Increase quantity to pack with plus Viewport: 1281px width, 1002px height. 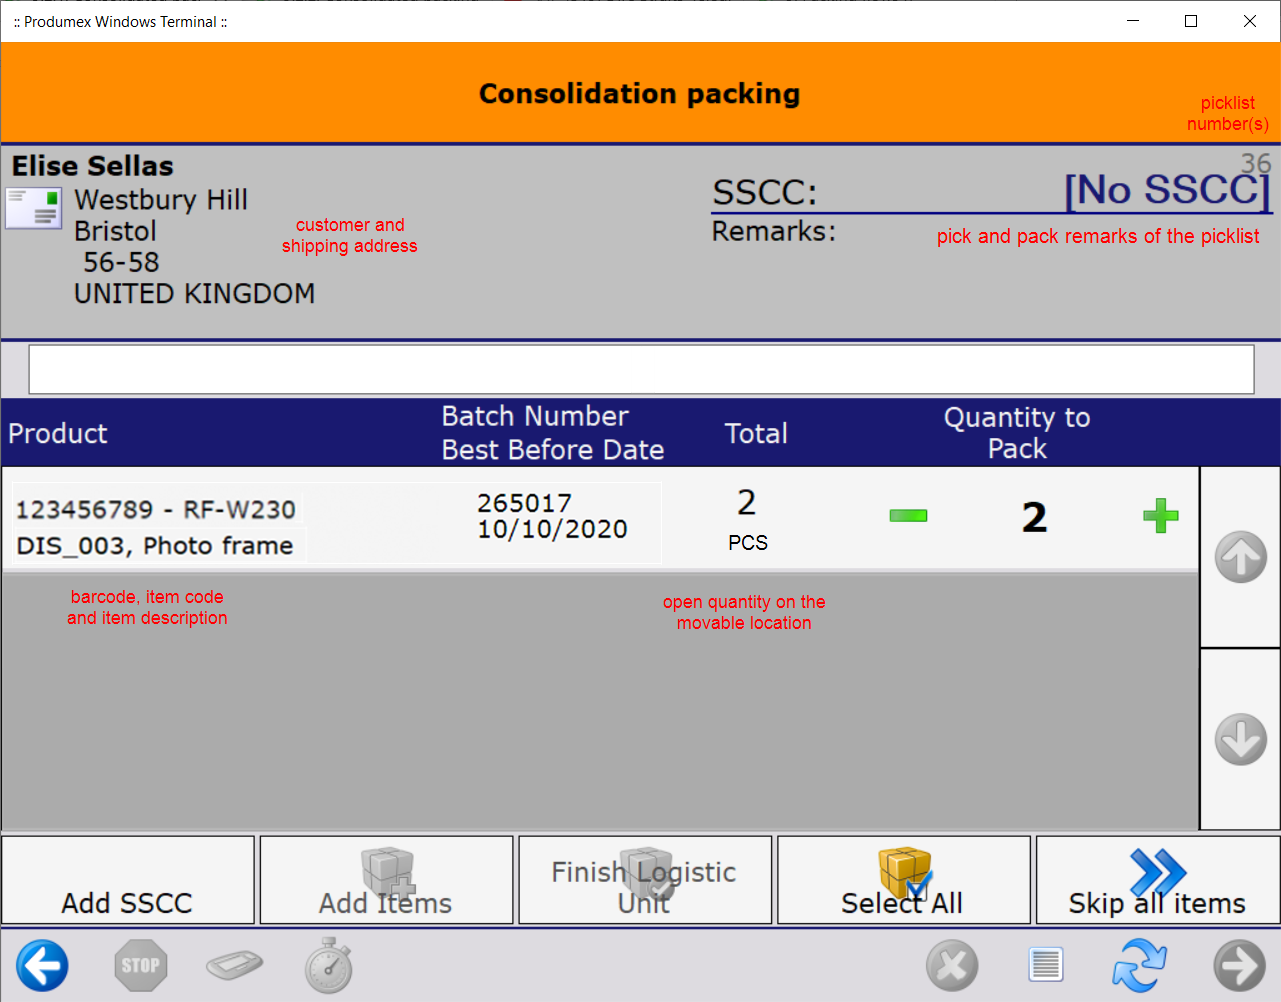click(x=1160, y=516)
